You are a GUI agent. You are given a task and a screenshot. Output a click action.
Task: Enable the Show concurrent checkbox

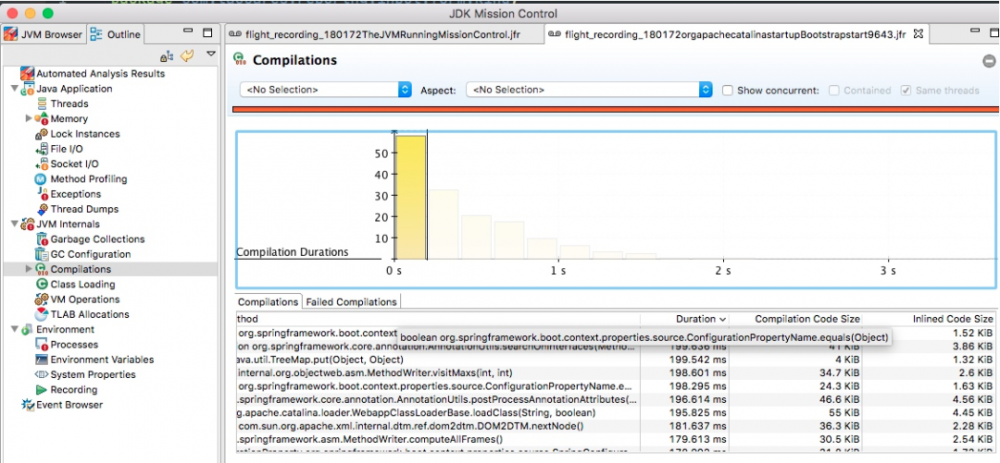click(x=727, y=90)
